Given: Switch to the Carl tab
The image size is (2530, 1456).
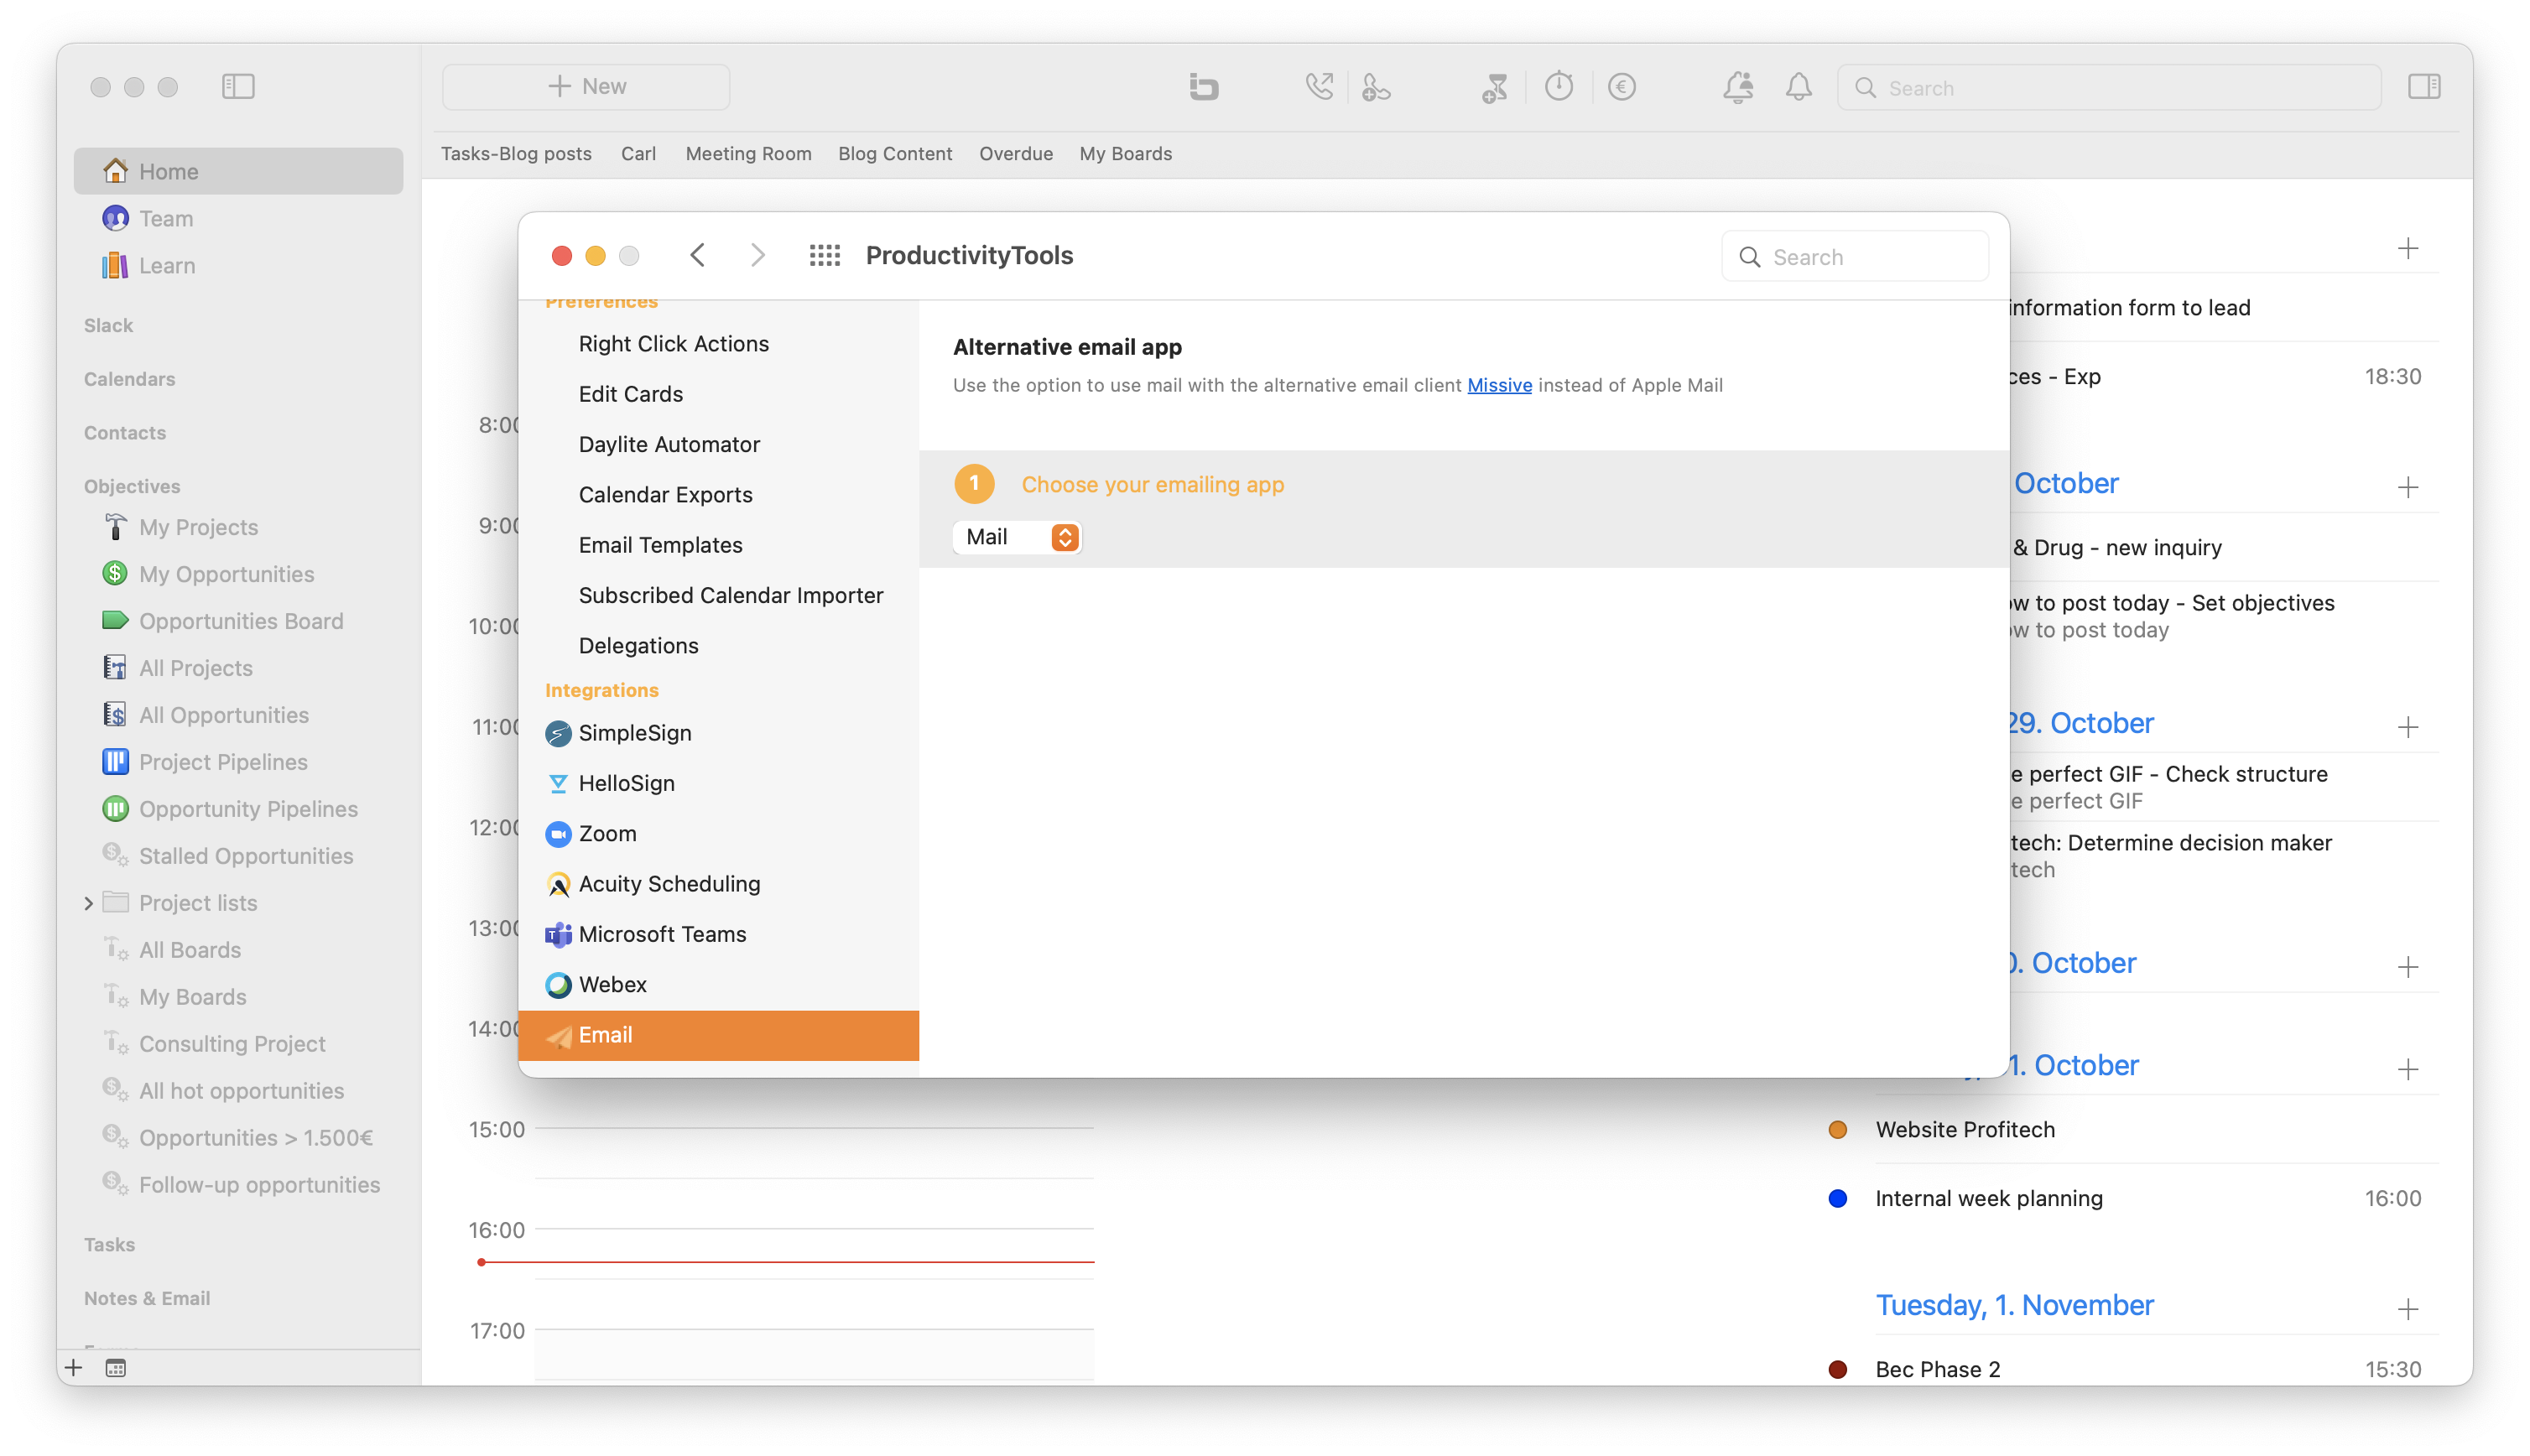Looking at the screenshot, I should pyautogui.click(x=638, y=154).
